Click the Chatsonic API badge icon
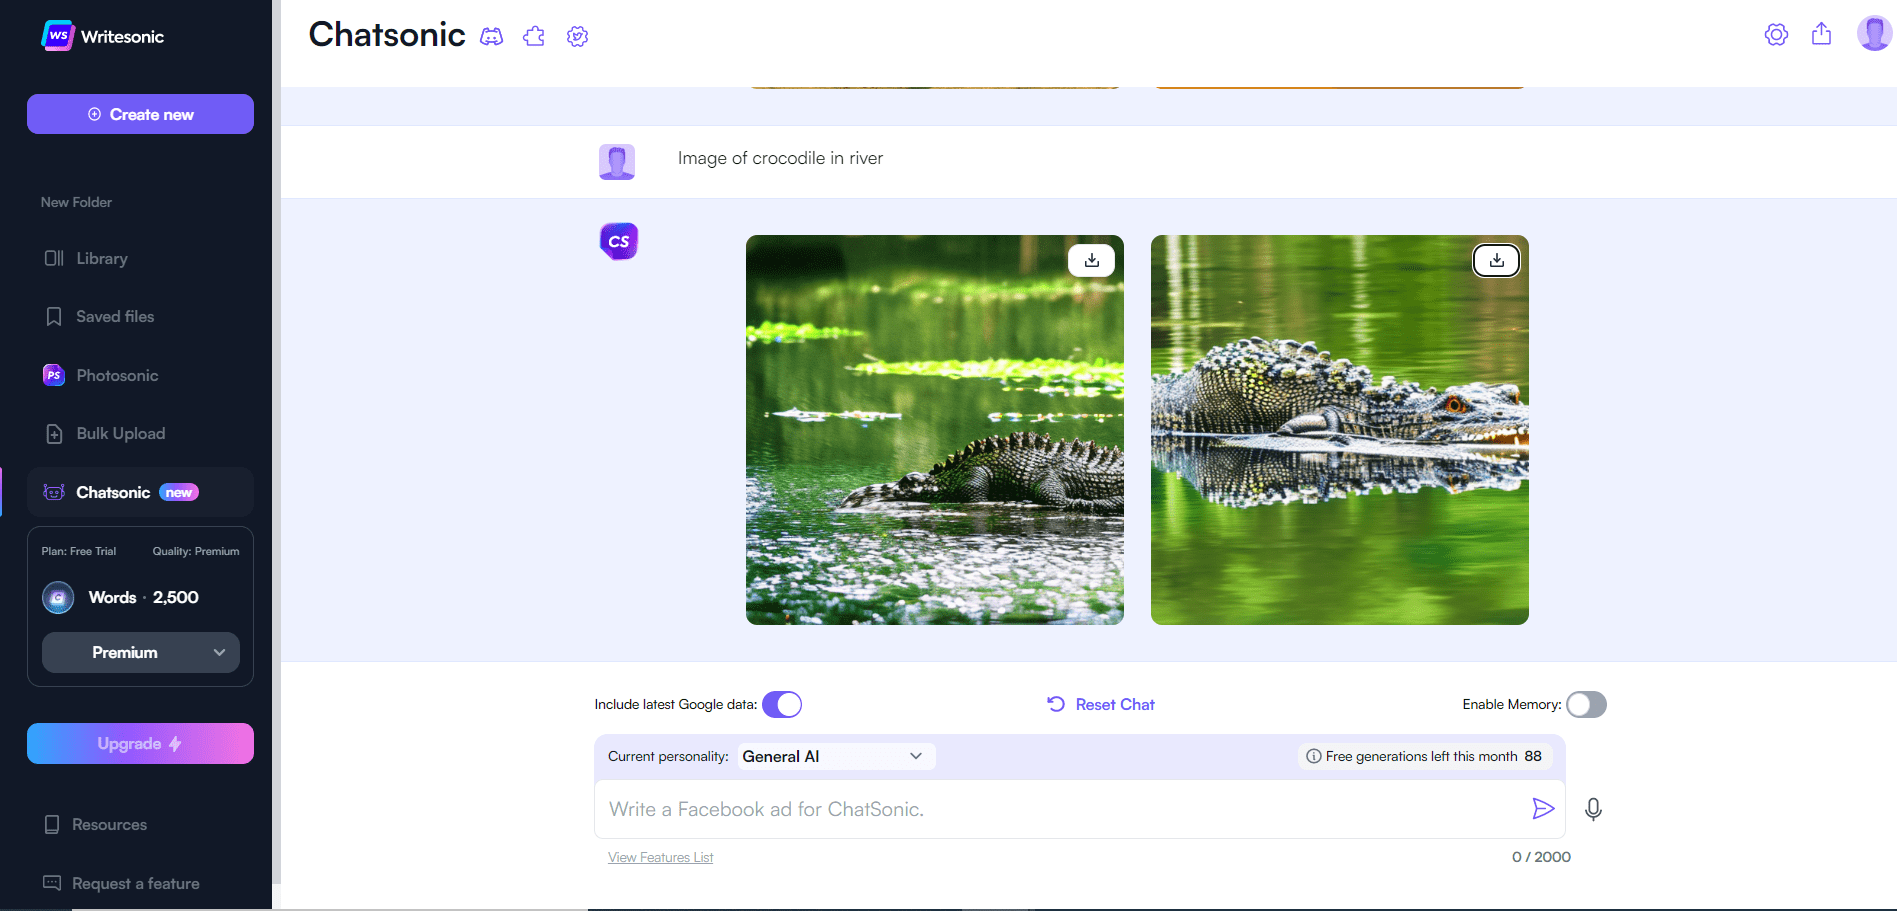1897x911 pixels. point(577,36)
